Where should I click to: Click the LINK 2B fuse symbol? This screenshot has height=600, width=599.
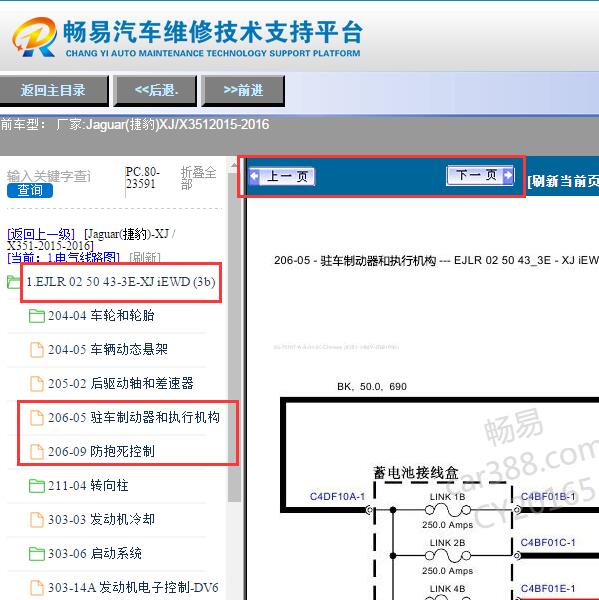(x=447, y=556)
